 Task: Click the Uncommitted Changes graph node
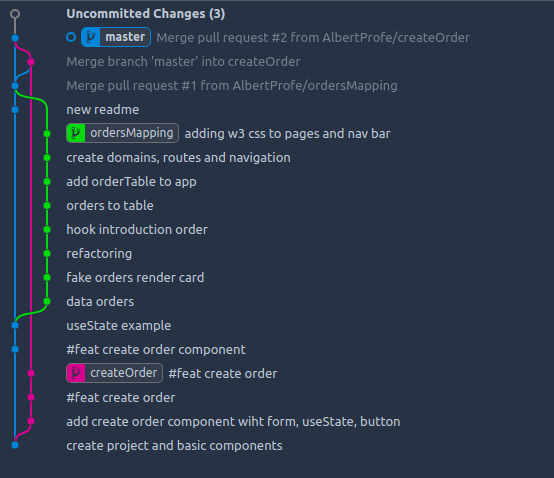15,14
